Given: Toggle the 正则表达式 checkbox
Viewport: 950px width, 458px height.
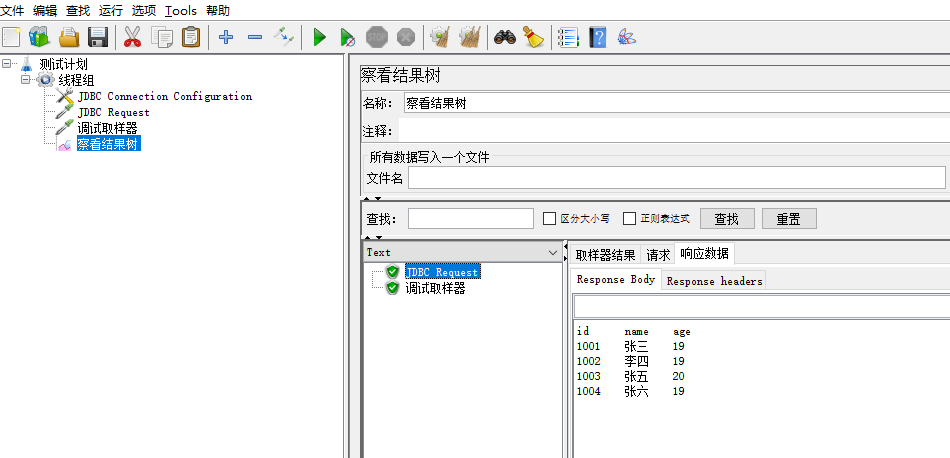Looking at the screenshot, I should pyautogui.click(x=630, y=219).
